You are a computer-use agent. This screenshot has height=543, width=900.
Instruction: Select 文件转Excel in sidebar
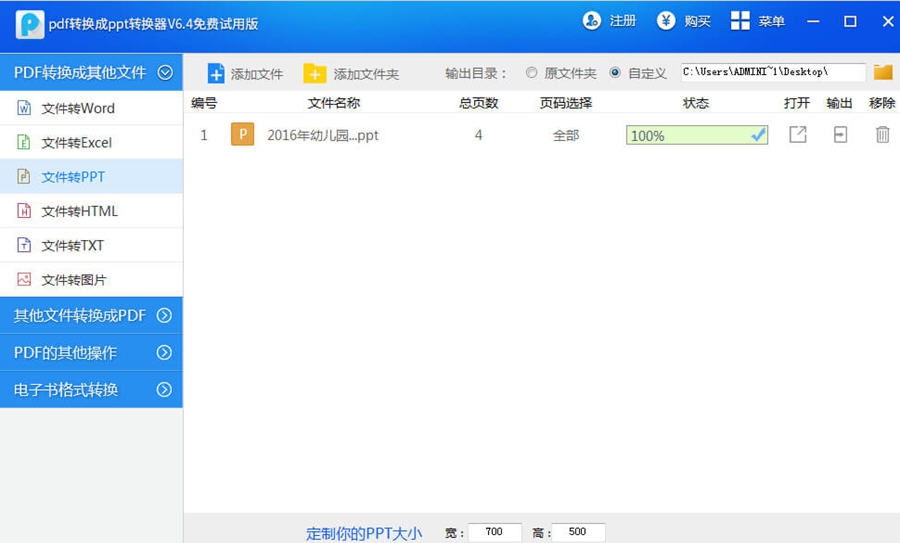tap(76, 143)
